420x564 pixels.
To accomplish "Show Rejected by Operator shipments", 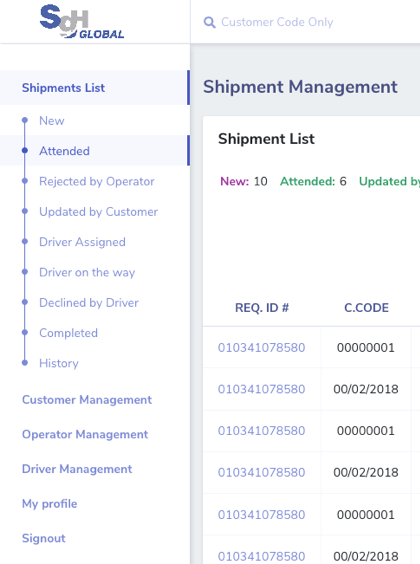I will [x=97, y=182].
